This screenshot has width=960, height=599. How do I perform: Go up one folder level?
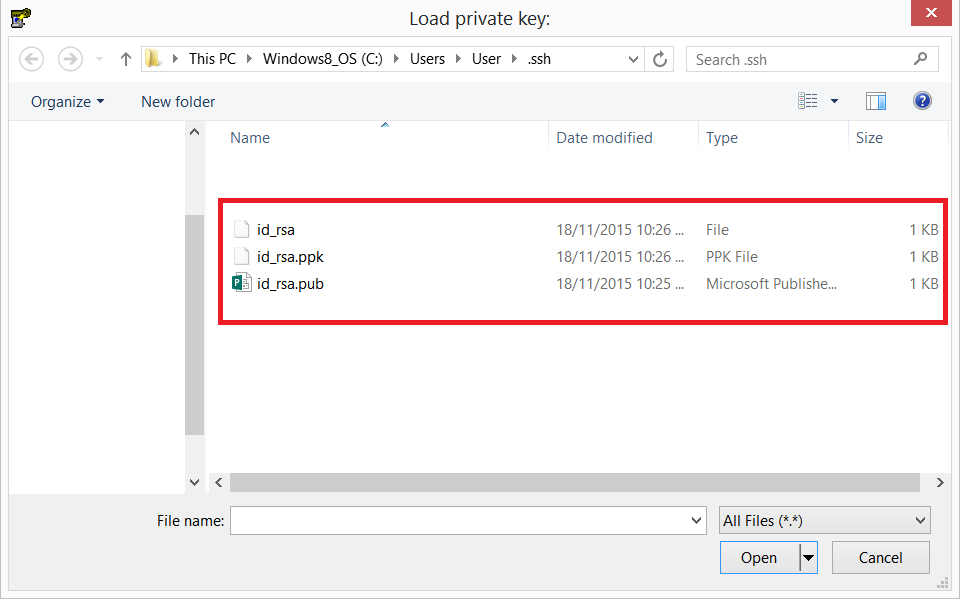[x=126, y=59]
